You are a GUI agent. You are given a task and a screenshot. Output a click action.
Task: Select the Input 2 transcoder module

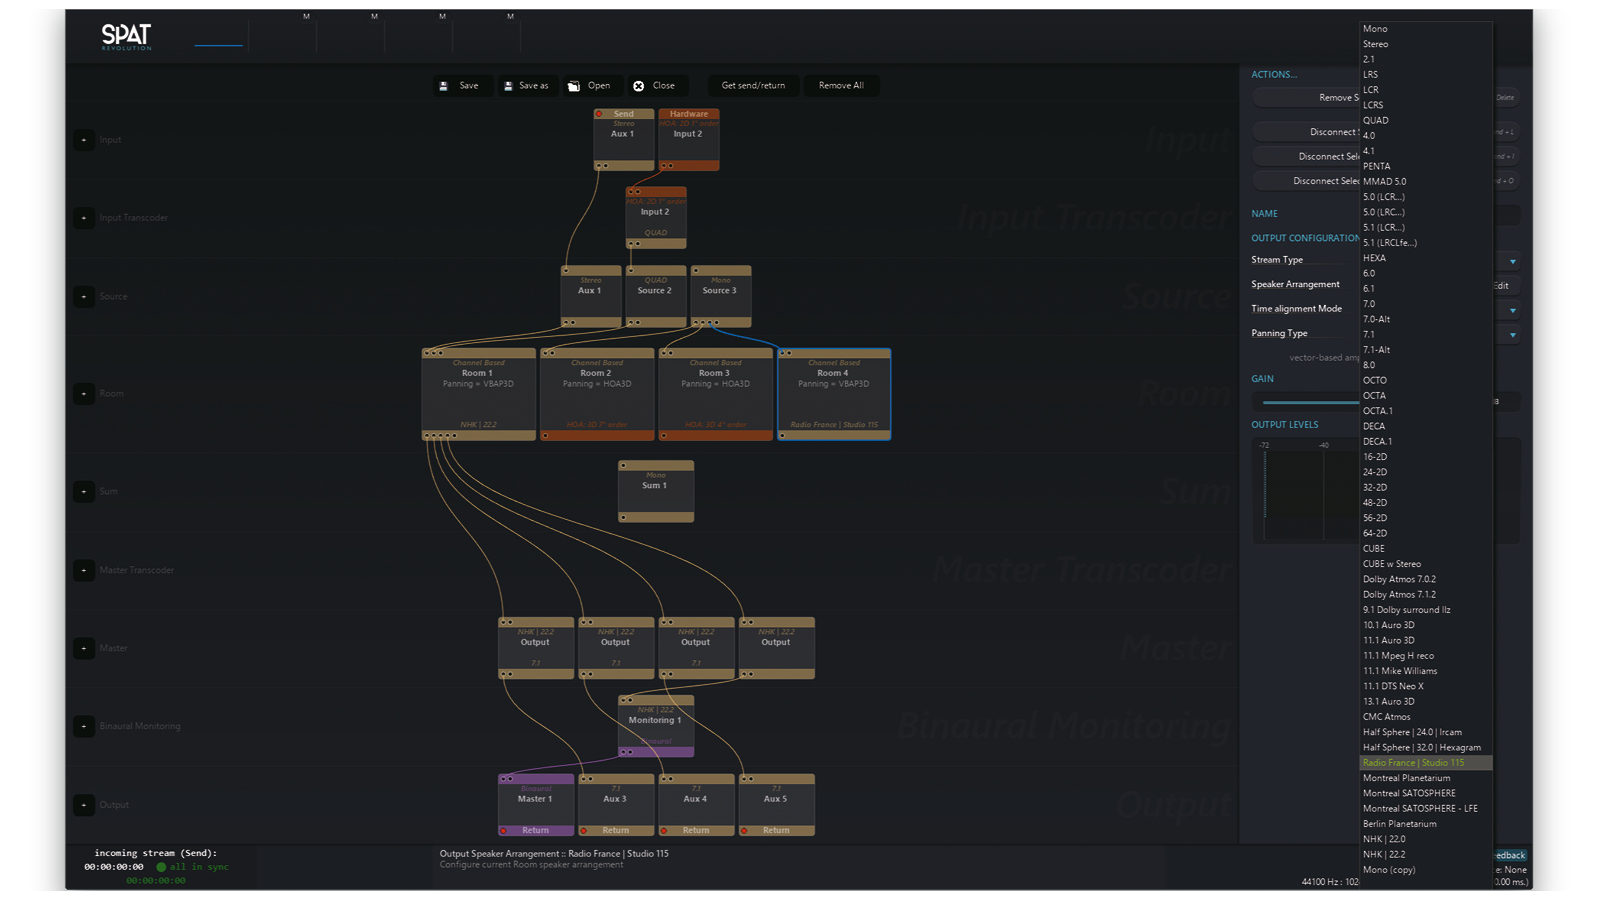656,218
